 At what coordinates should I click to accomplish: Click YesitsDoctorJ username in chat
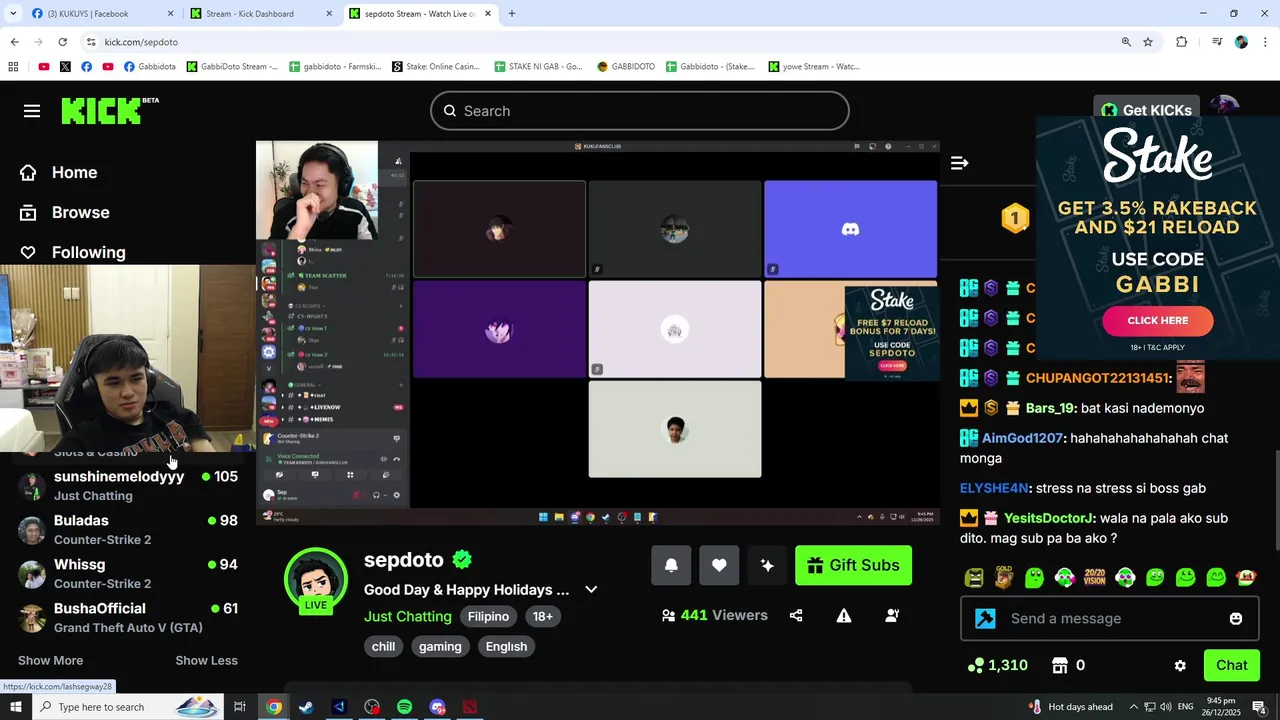(x=1049, y=518)
